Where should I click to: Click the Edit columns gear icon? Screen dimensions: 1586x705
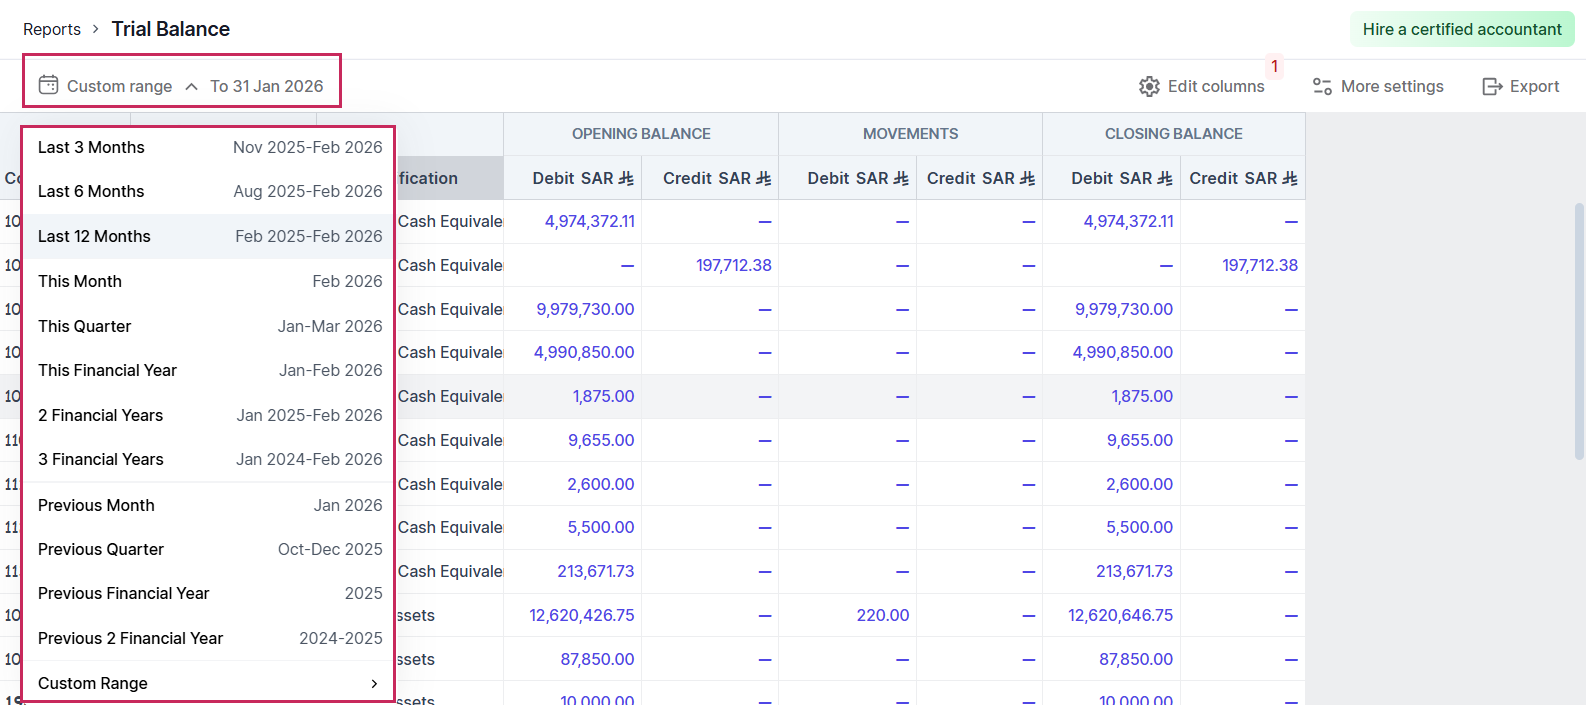1149,86
